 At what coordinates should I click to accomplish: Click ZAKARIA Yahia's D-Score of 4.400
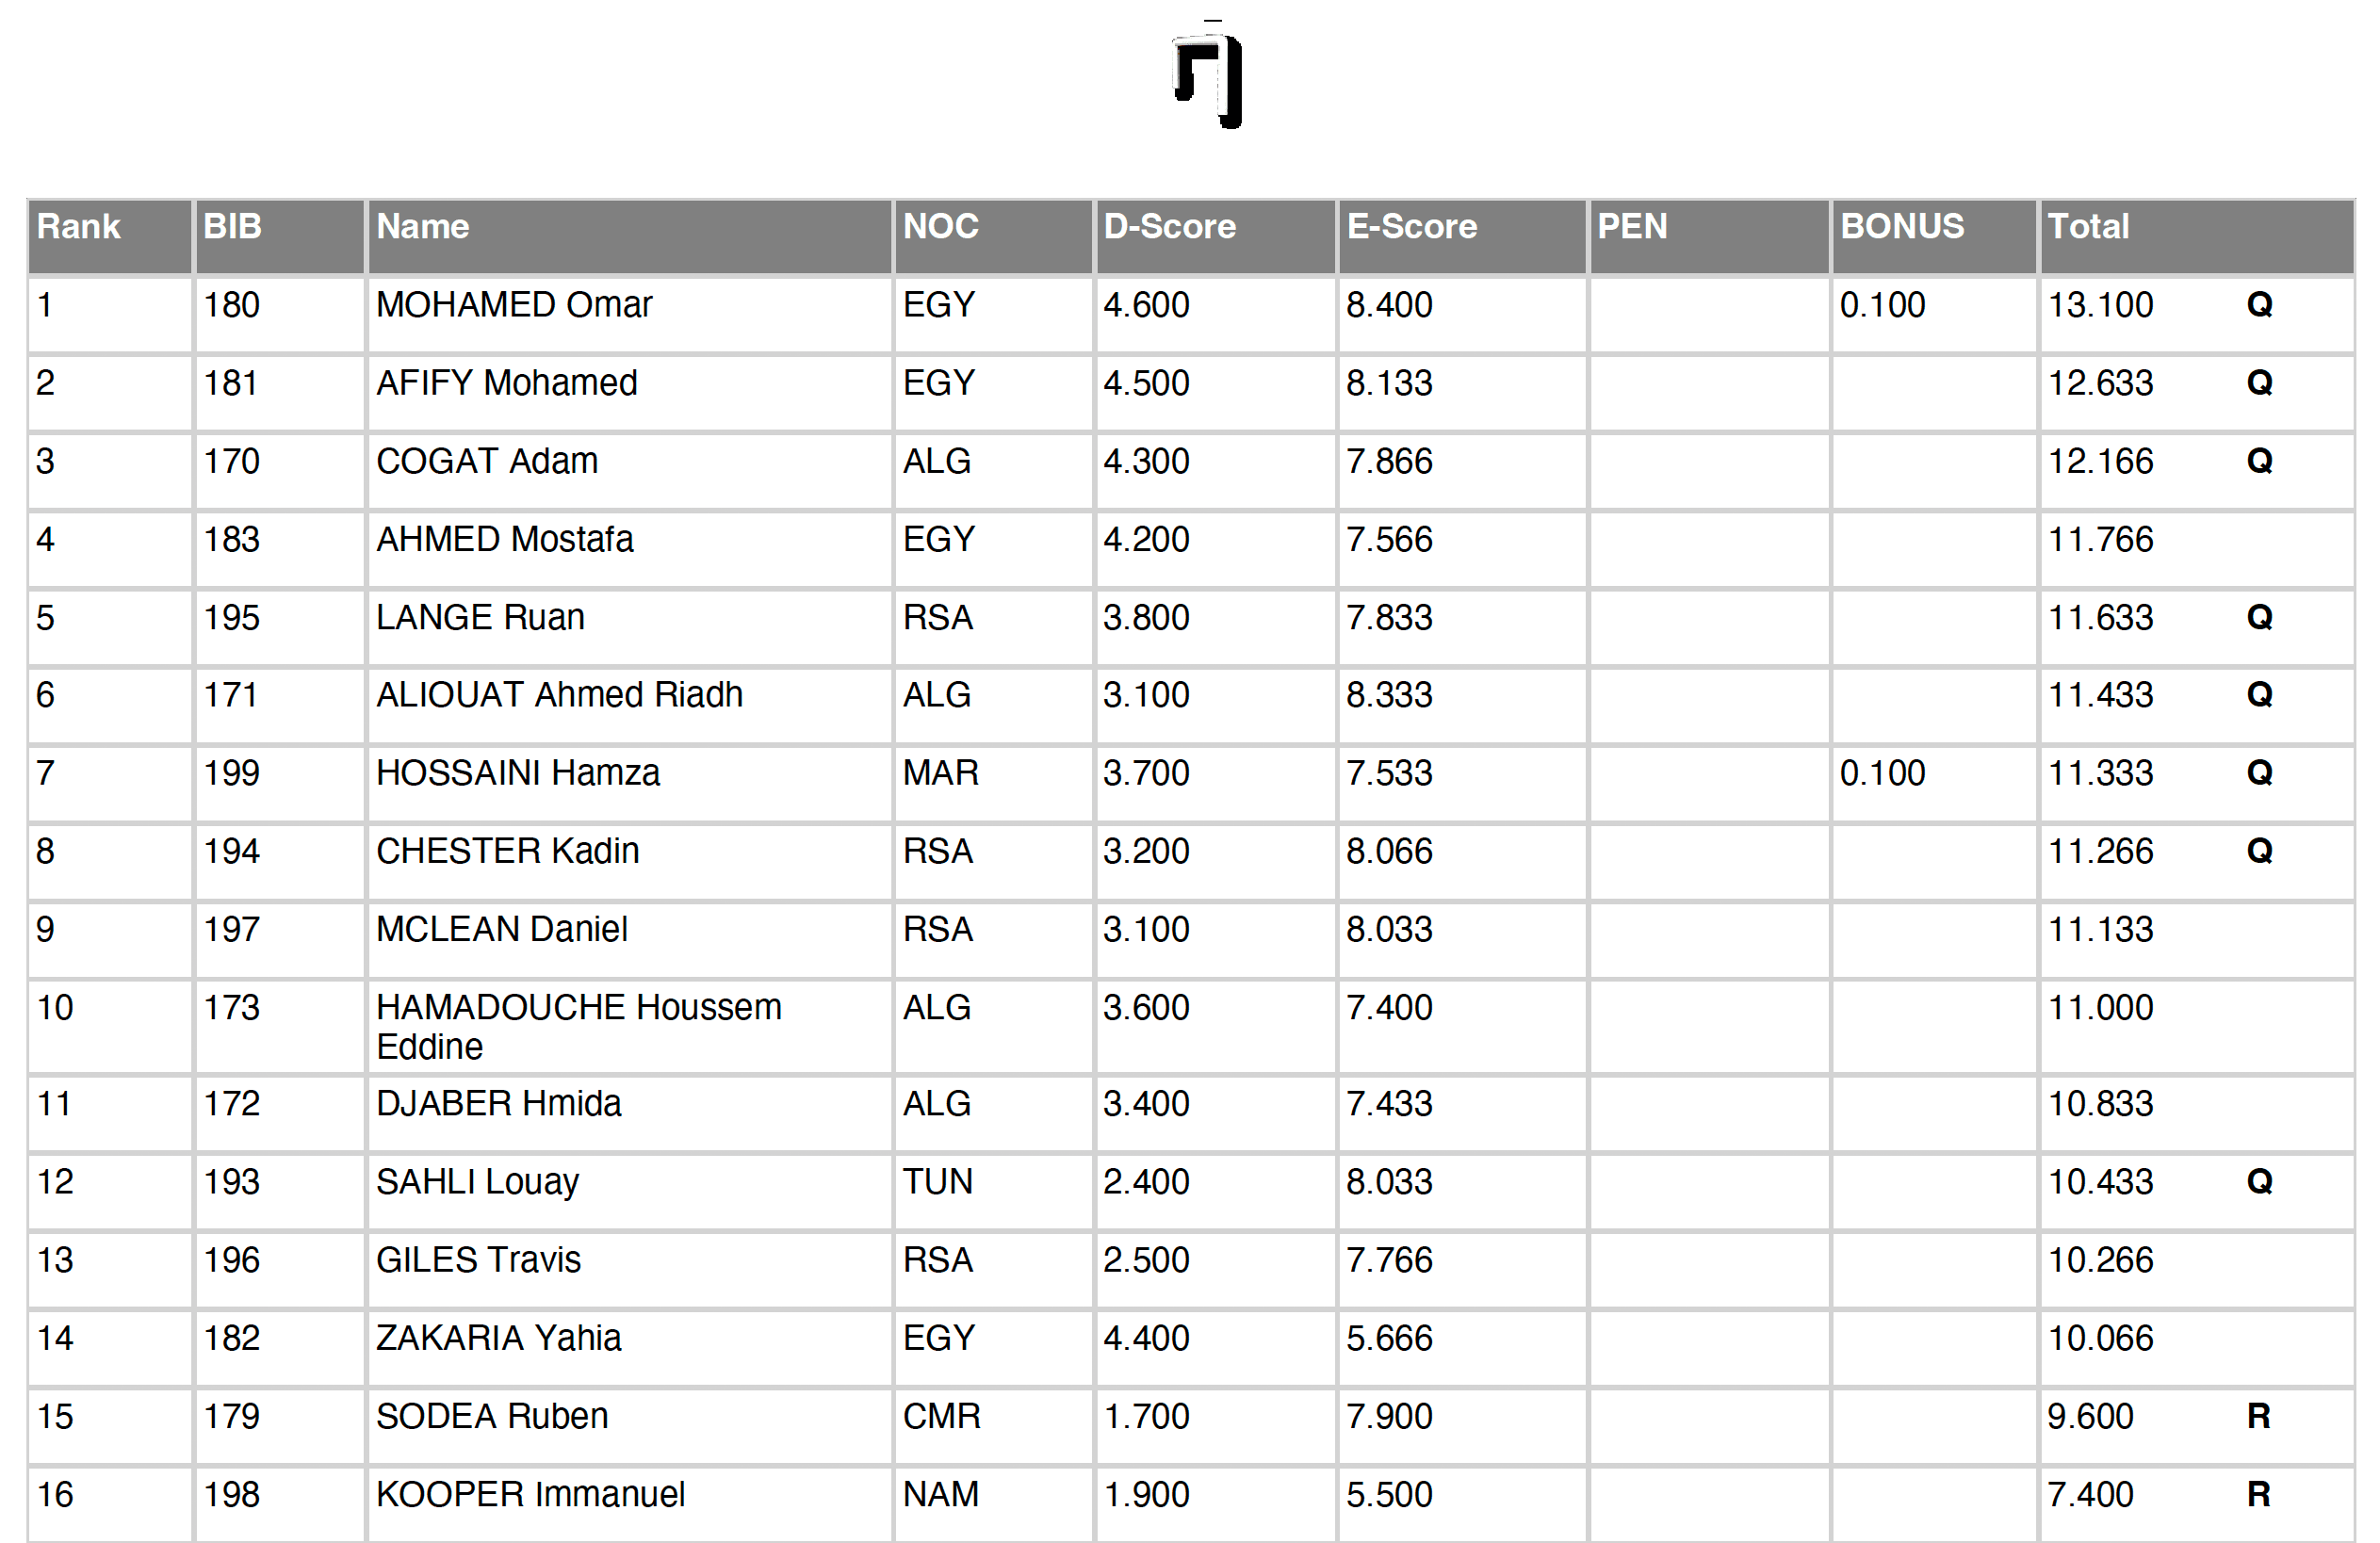pos(1146,1338)
